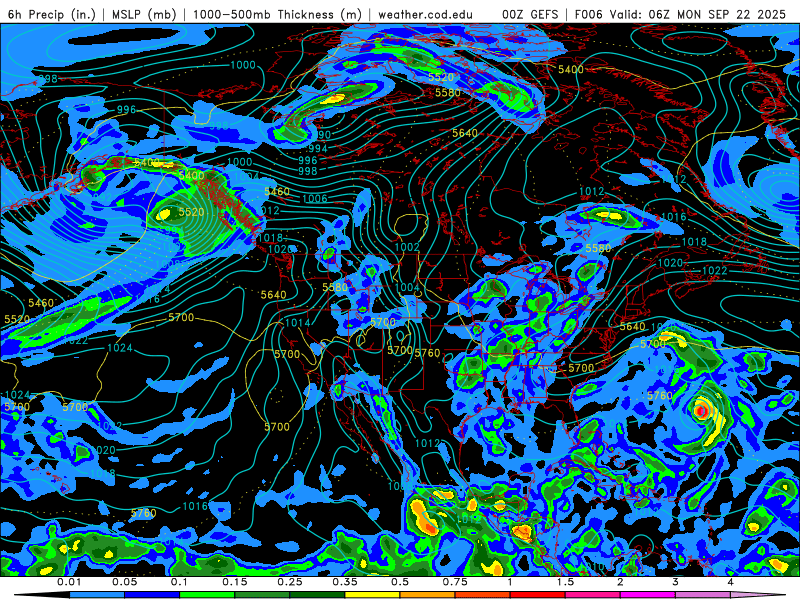Select the red 1–1.5 legend swatch

click(538, 595)
